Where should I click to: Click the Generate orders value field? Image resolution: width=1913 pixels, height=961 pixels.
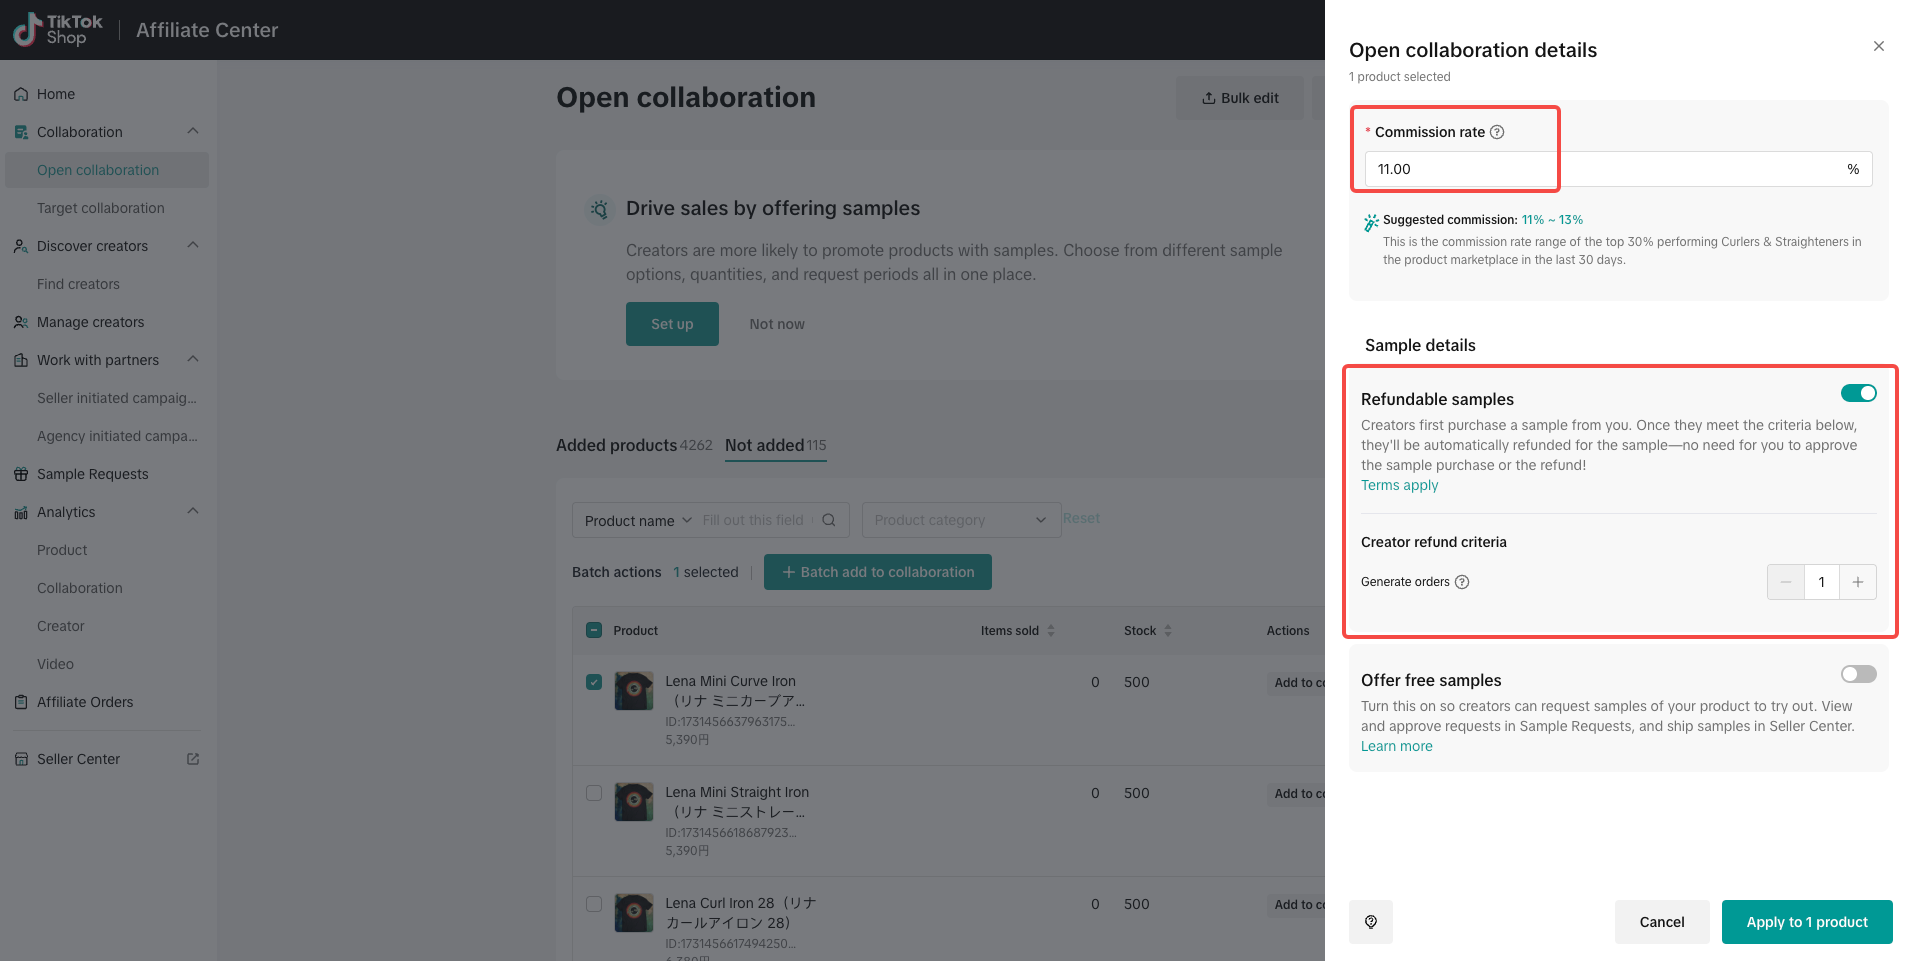pyautogui.click(x=1822, y=582)
